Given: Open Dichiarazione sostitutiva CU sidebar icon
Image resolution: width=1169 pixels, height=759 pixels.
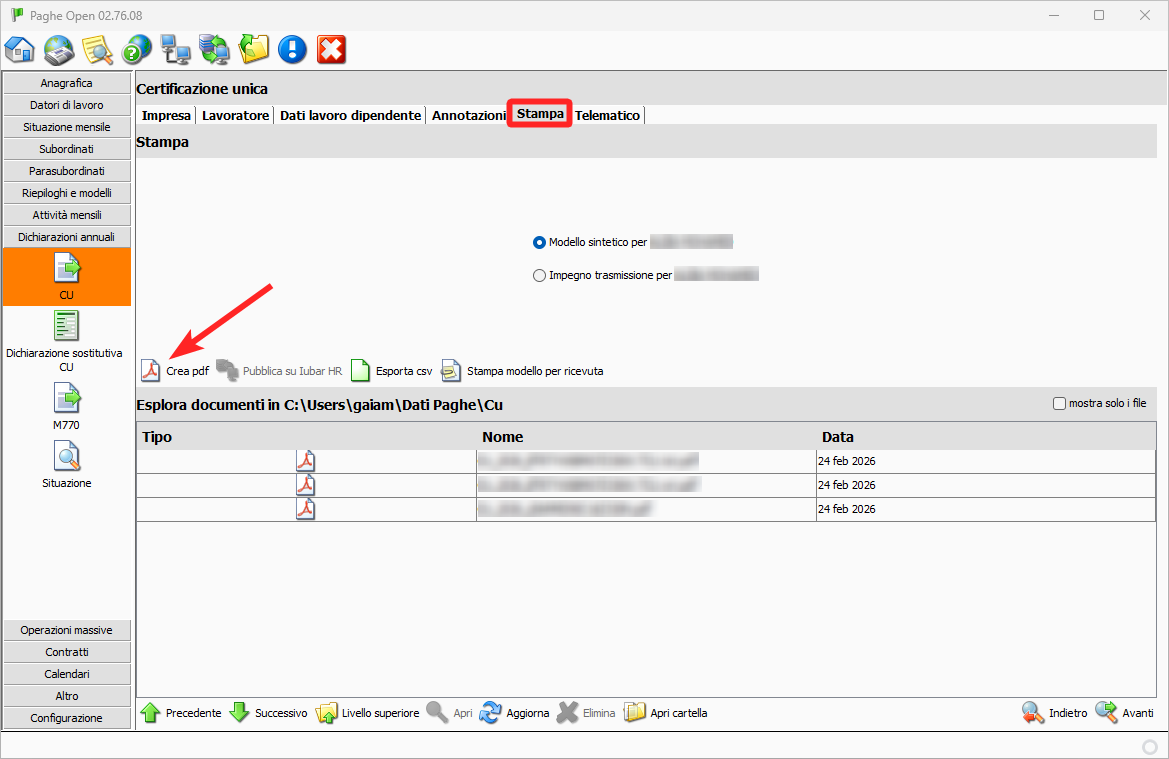Looking at the screenshot, I should 67,327.
